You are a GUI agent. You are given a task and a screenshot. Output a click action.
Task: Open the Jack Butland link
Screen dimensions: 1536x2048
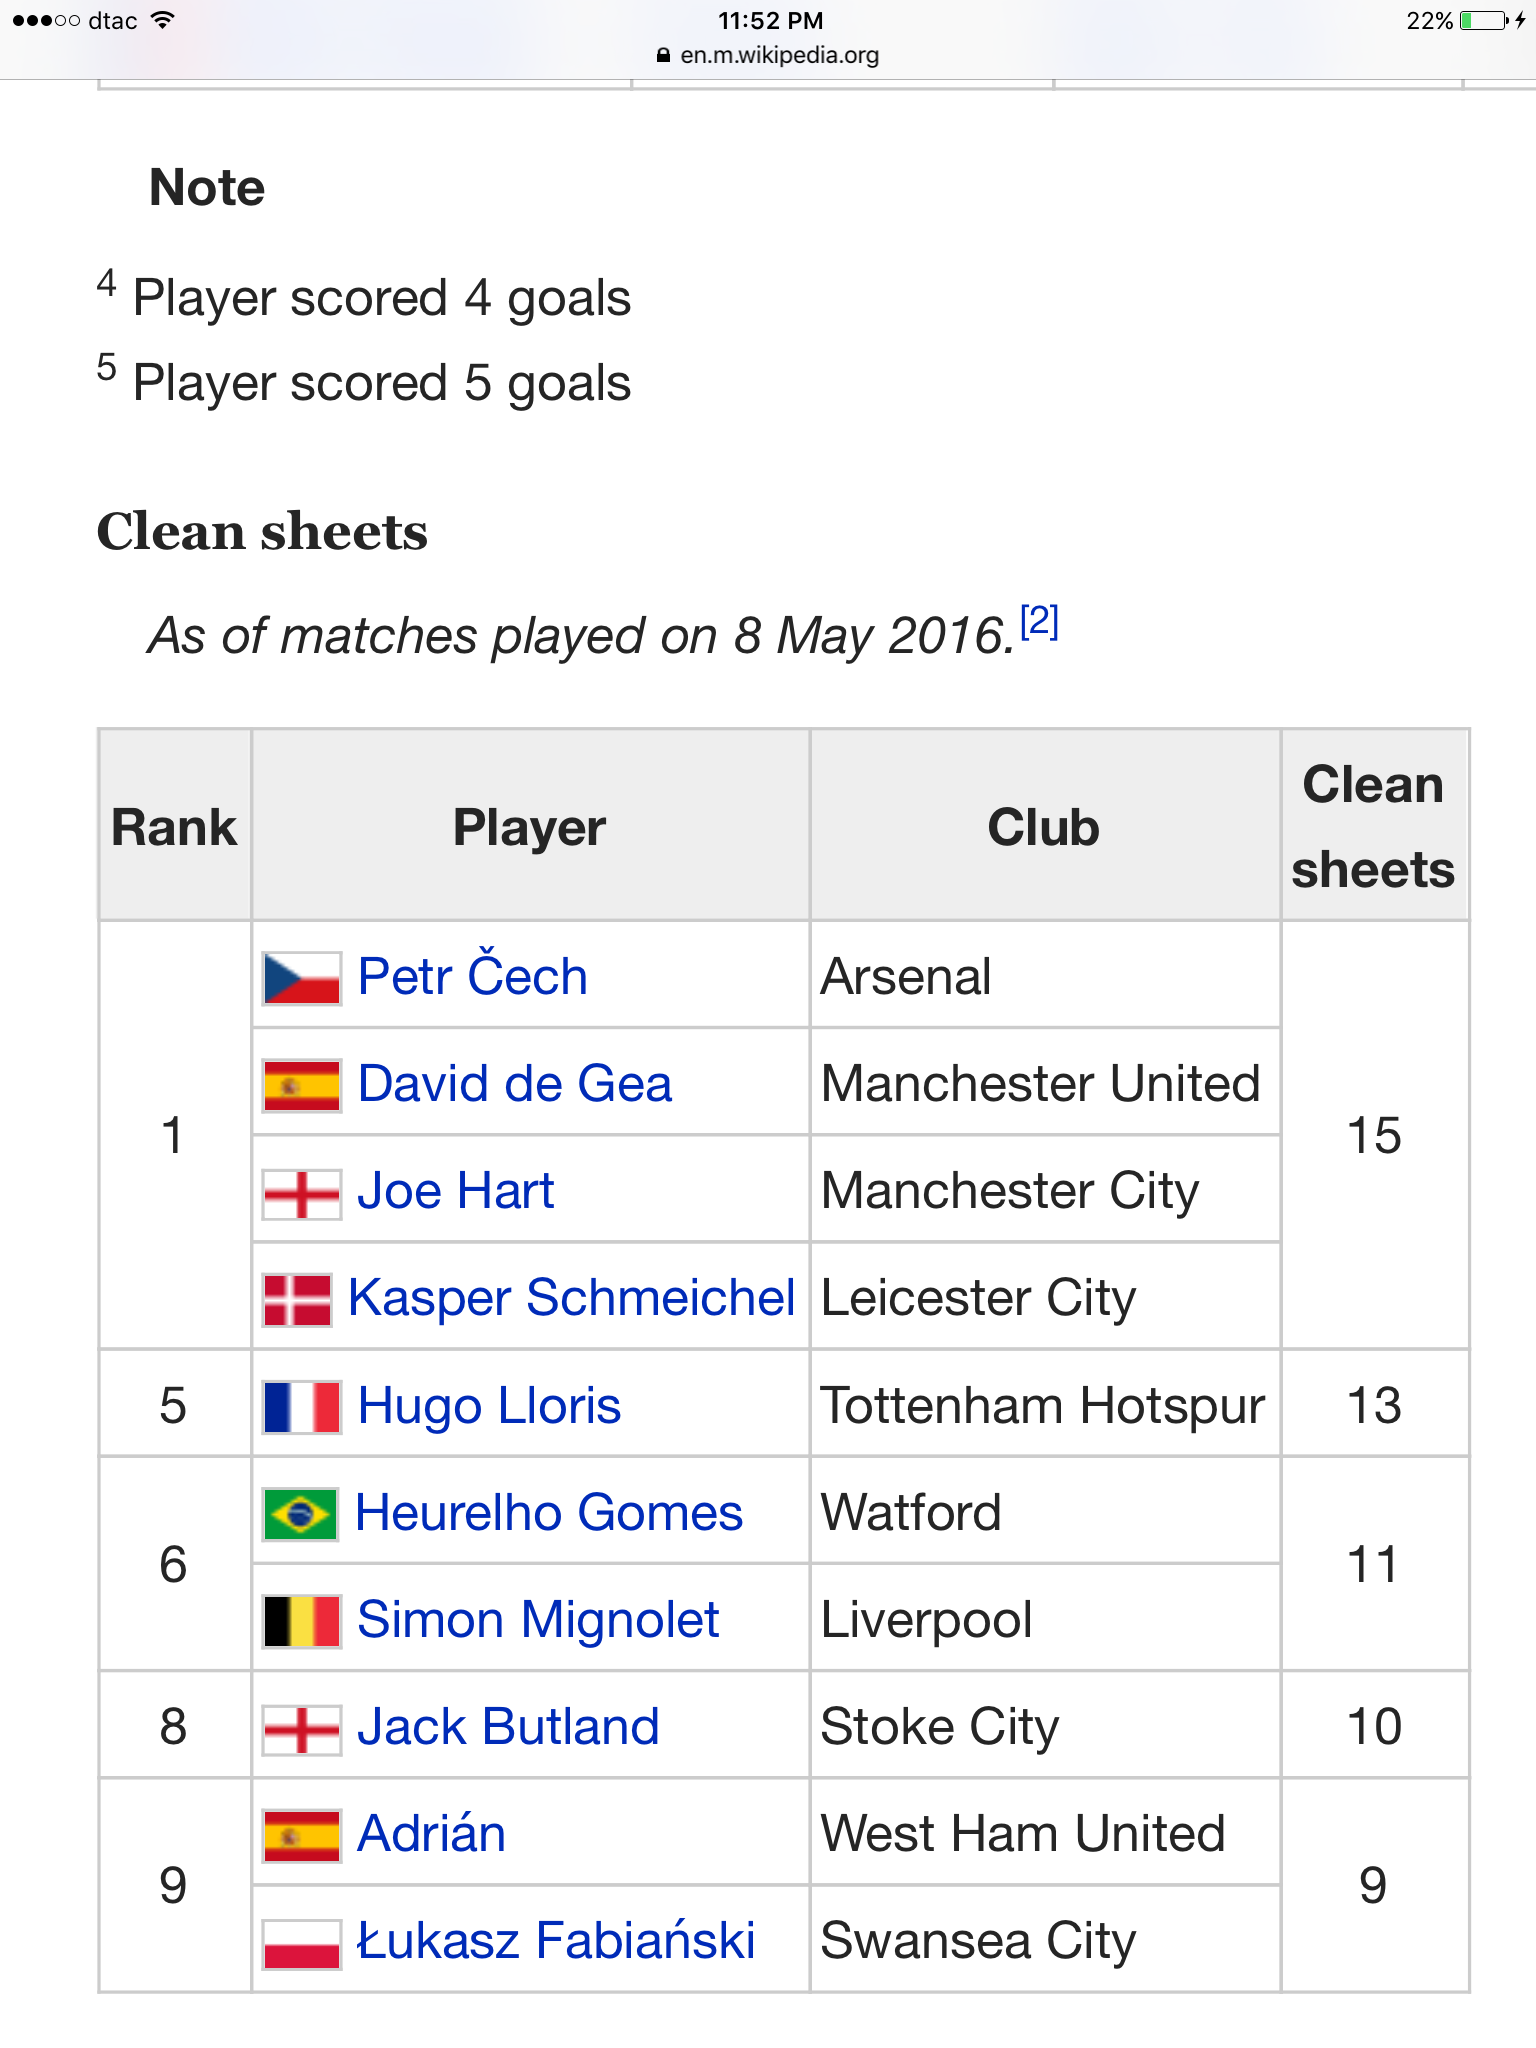508,1727
